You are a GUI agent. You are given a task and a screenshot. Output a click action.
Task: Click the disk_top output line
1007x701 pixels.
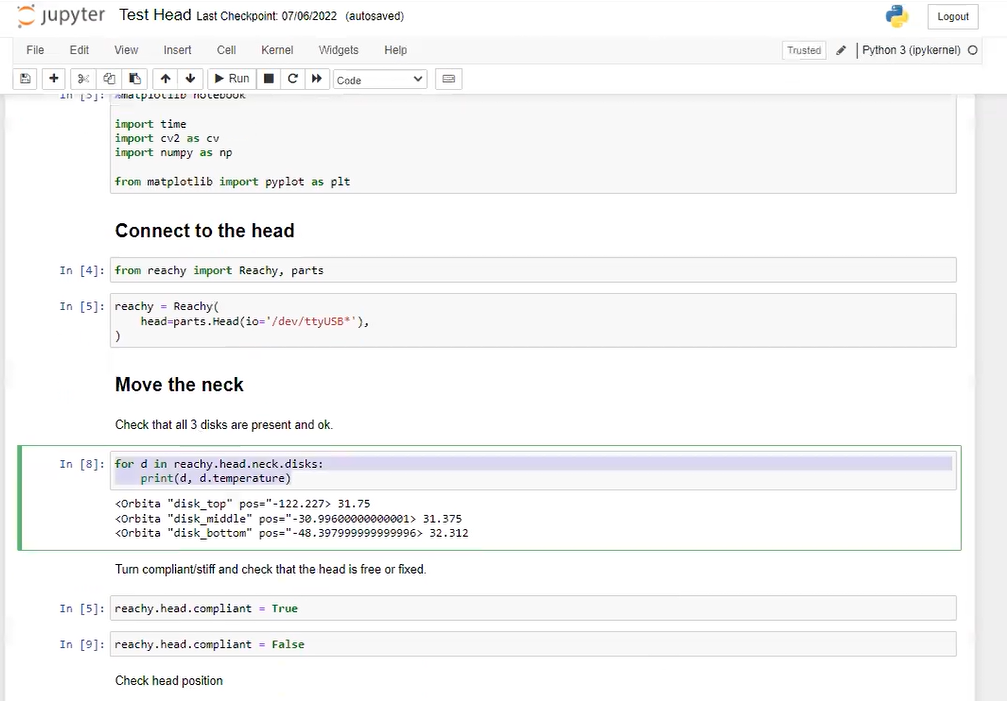pyautogui.click(x=242, y=504)
